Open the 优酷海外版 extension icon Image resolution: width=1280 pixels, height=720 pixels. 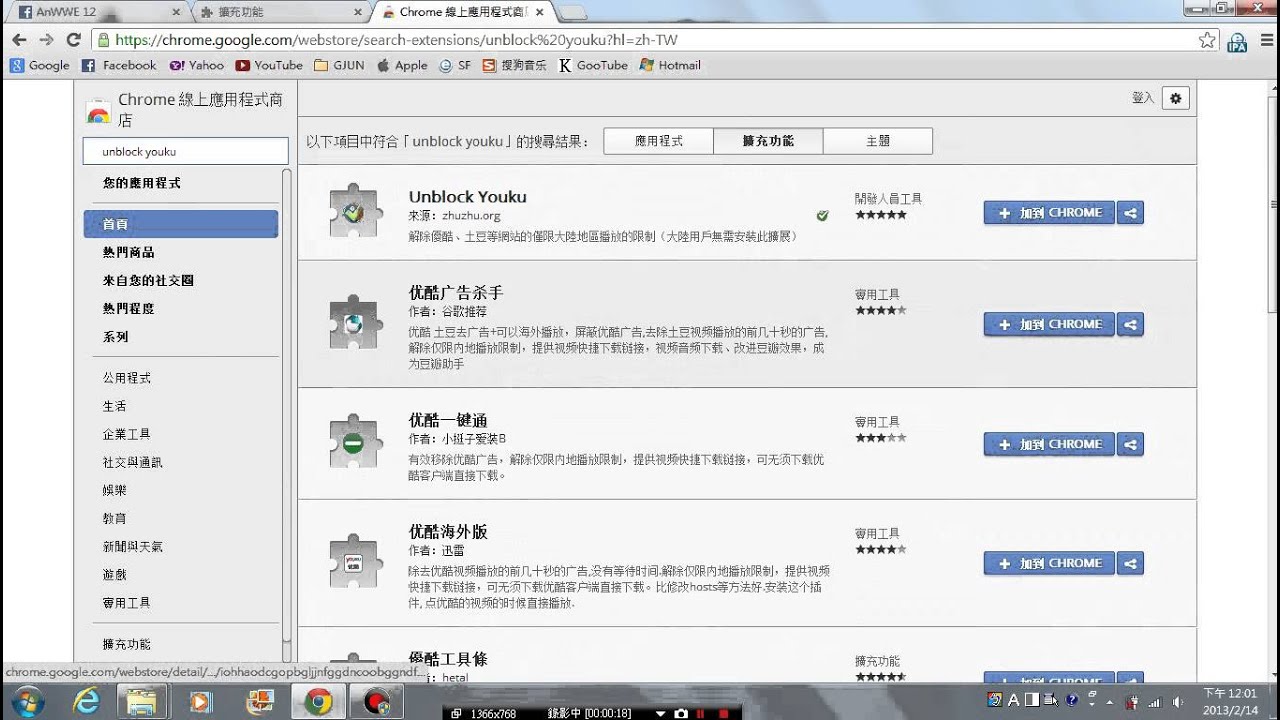coord(354,563)
